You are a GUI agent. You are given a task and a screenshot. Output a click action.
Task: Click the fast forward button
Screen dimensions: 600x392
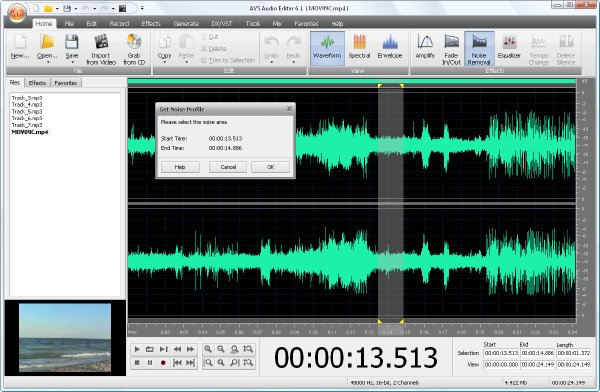point(190,349)
